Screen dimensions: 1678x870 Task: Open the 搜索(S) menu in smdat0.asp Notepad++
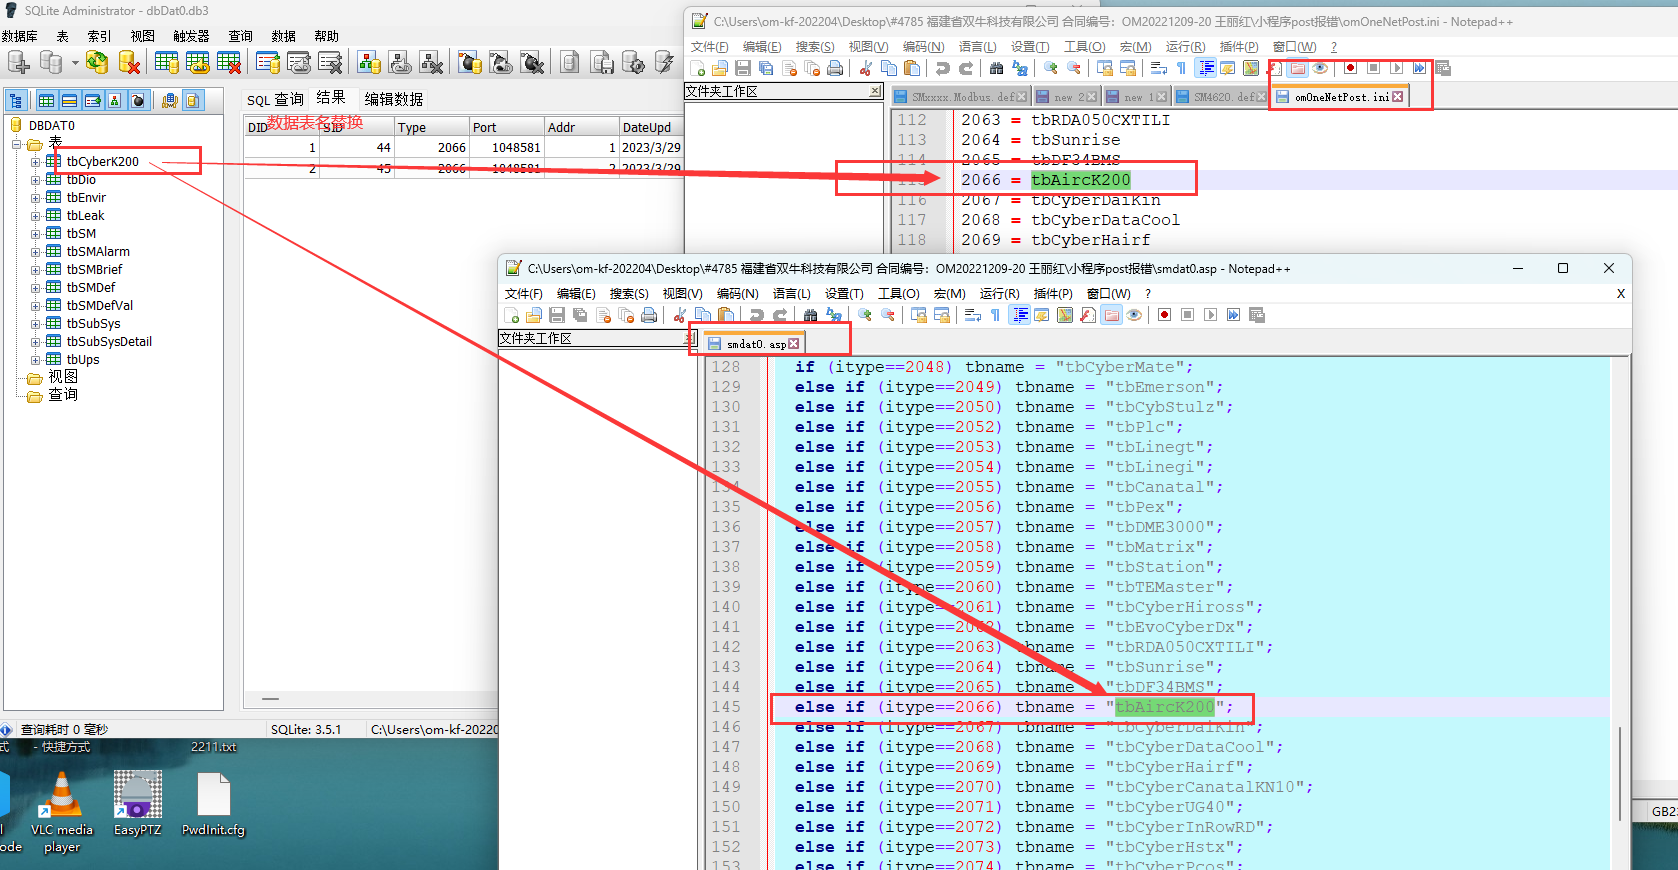(x=629, y=294)
